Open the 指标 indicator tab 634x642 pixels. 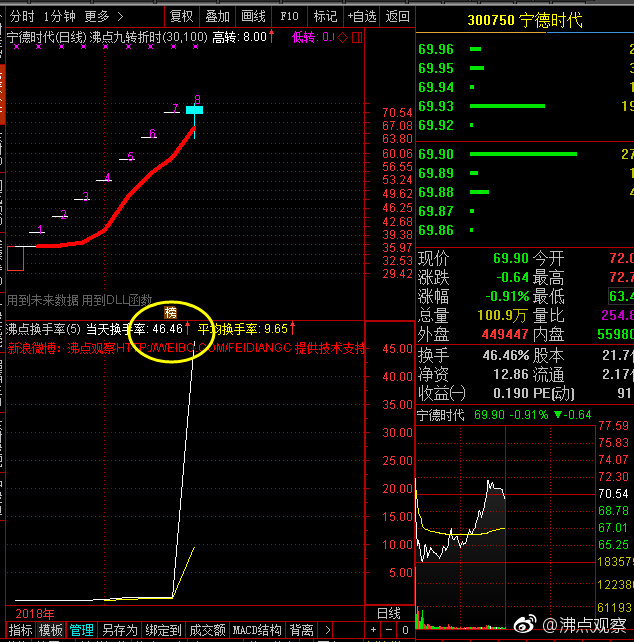point(20,630)
